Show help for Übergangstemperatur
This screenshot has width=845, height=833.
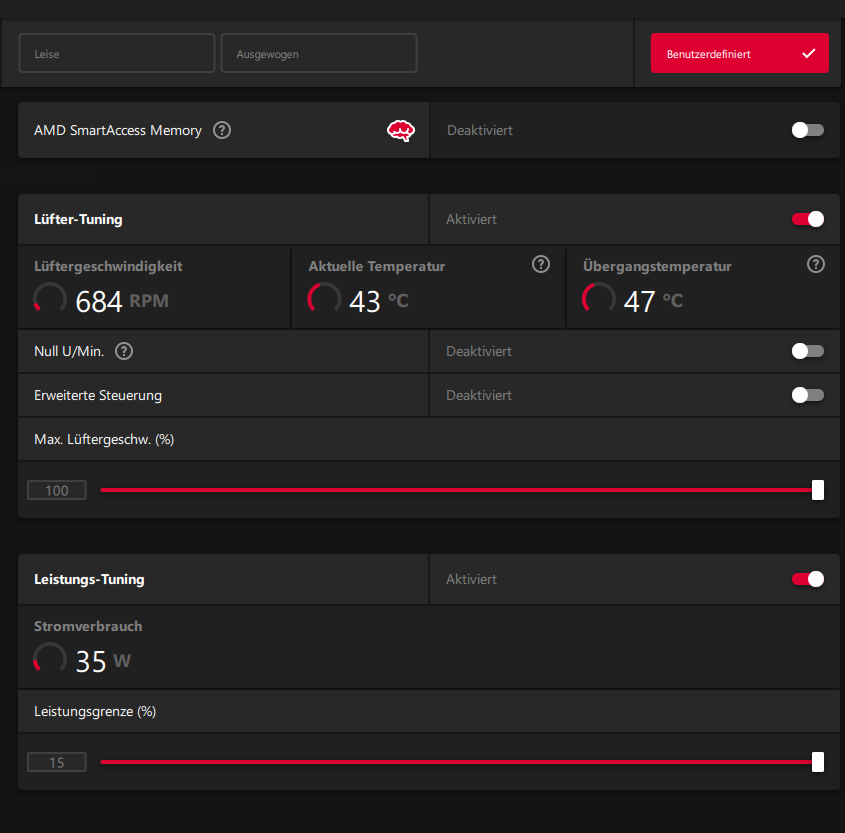point(815,265)
